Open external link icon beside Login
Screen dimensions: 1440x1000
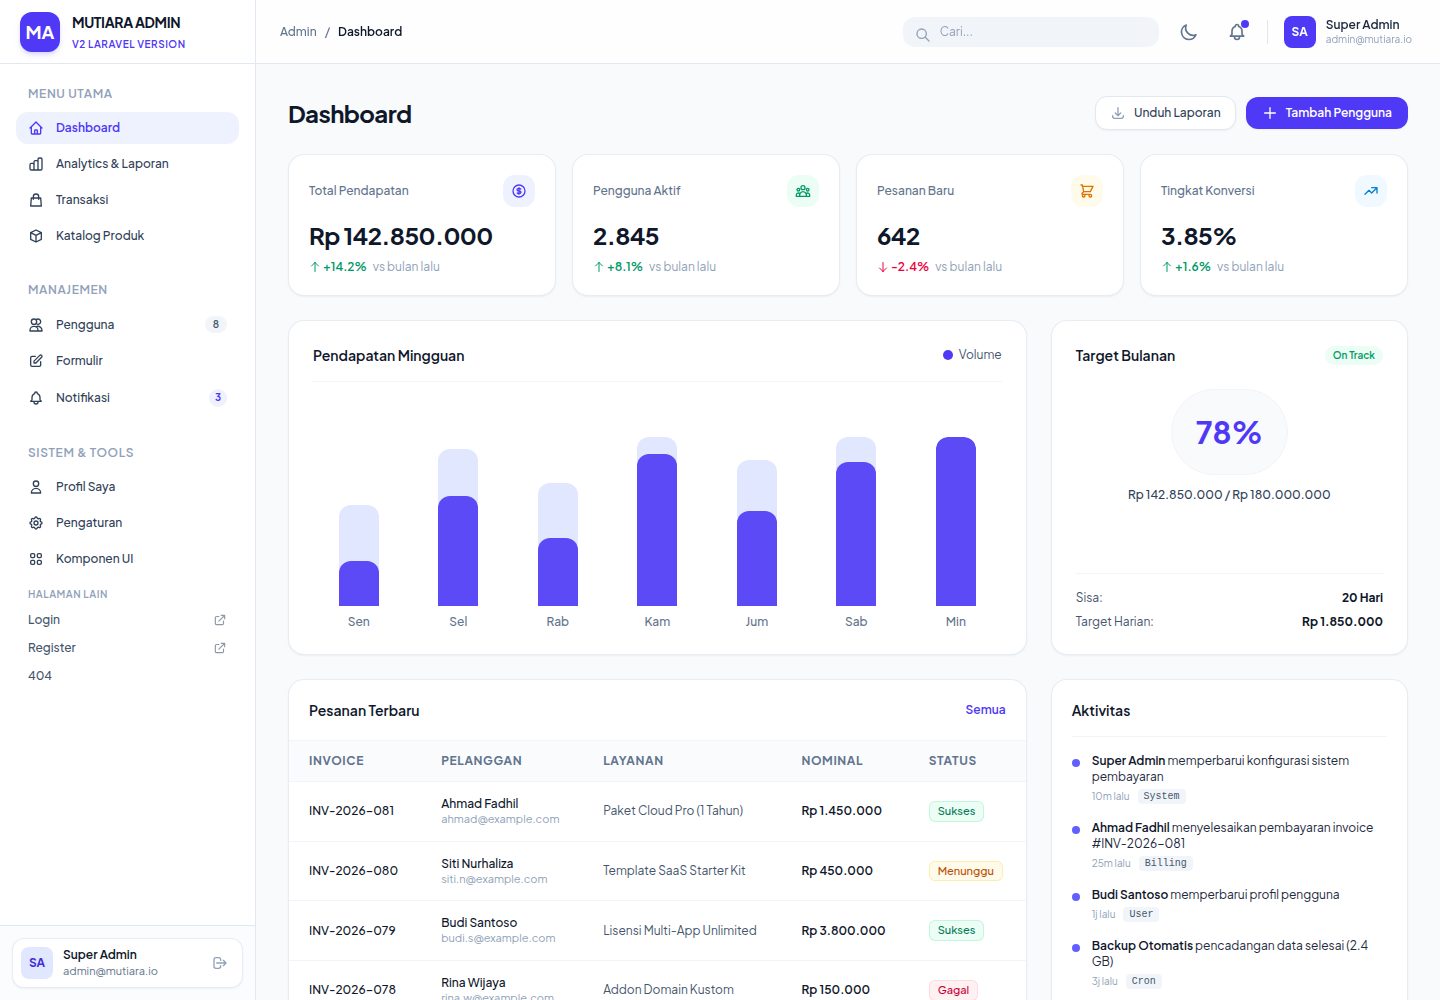[x=220, y=620]
